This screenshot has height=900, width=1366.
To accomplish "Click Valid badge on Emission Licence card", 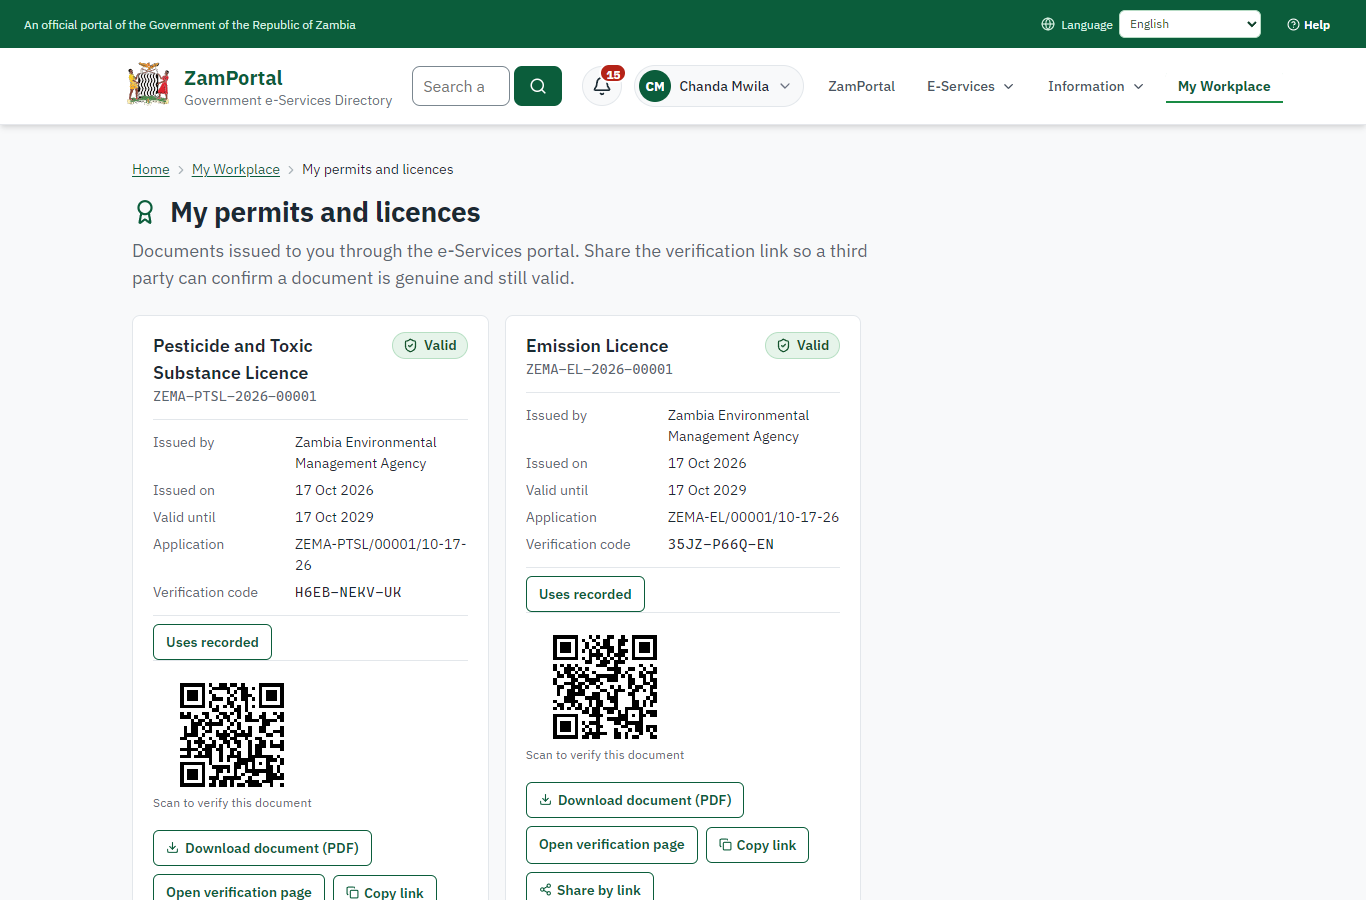I will (x=803, y=346).
